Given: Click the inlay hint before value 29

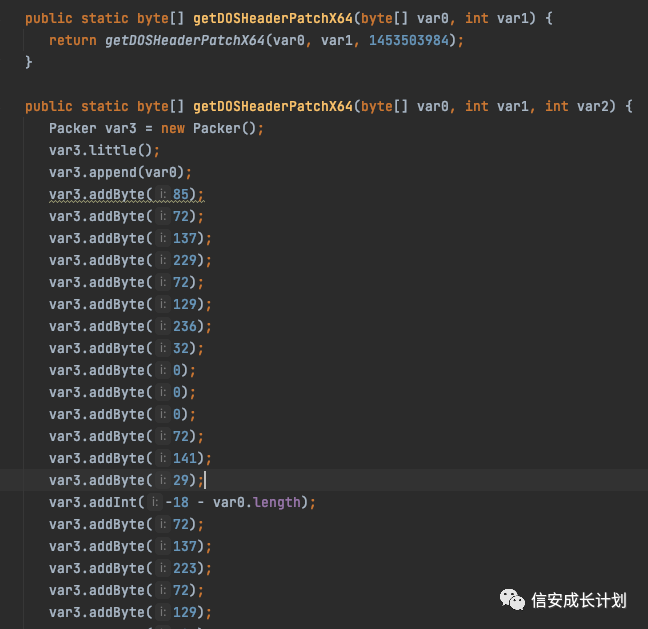Looking at the screenshot, I should (163, 480).
